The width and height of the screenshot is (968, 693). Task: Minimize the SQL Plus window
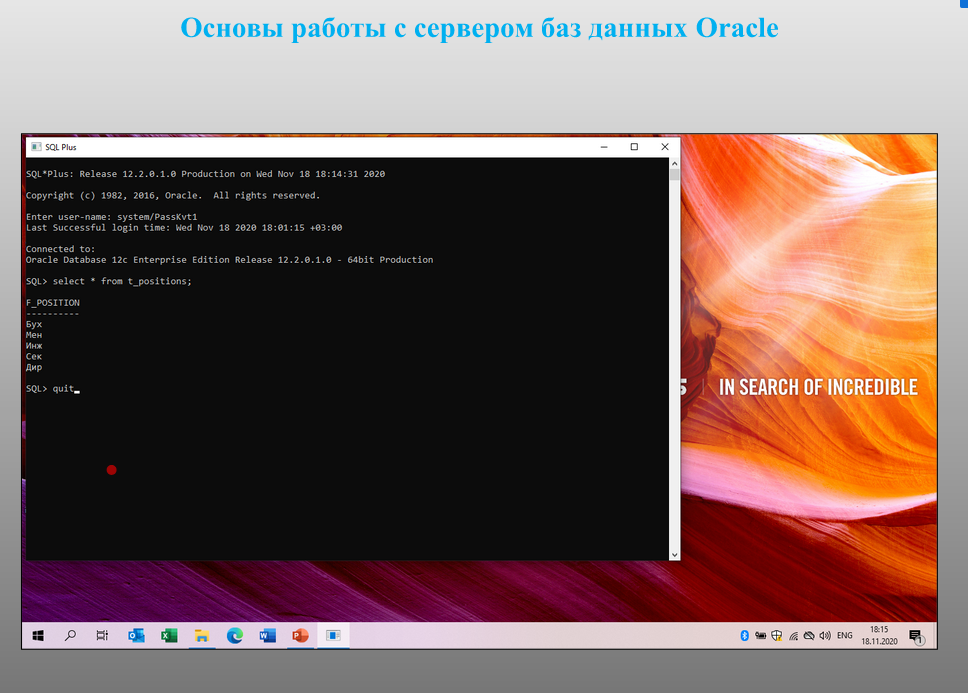pos(604,147)
